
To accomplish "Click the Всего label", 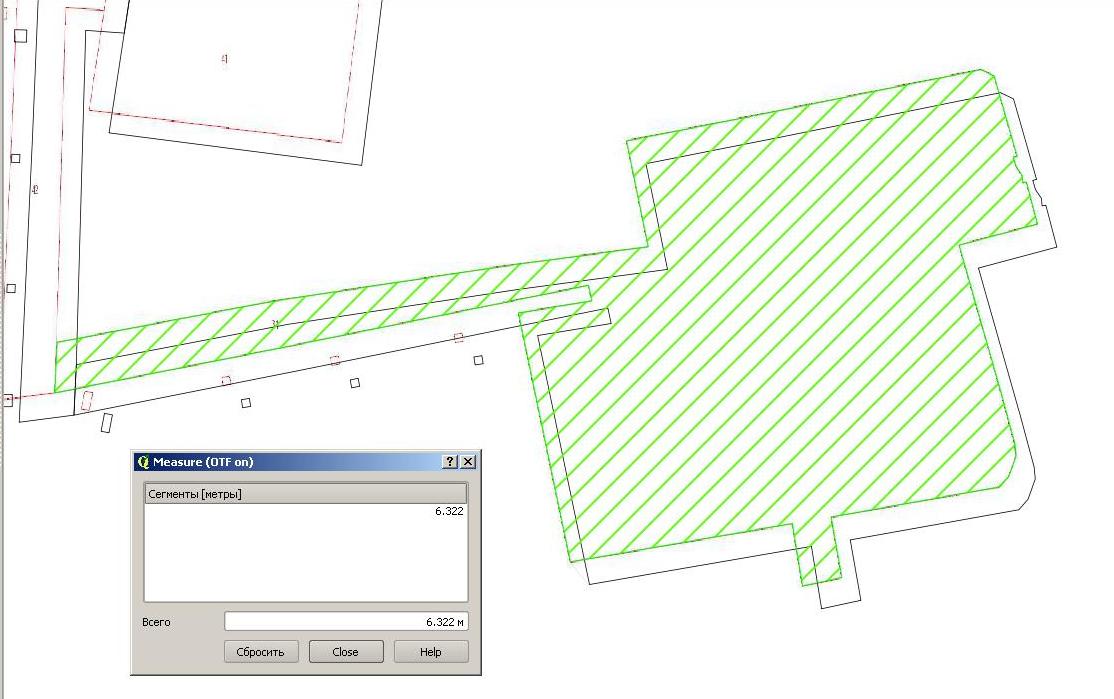I will click(x=156, y=622).
